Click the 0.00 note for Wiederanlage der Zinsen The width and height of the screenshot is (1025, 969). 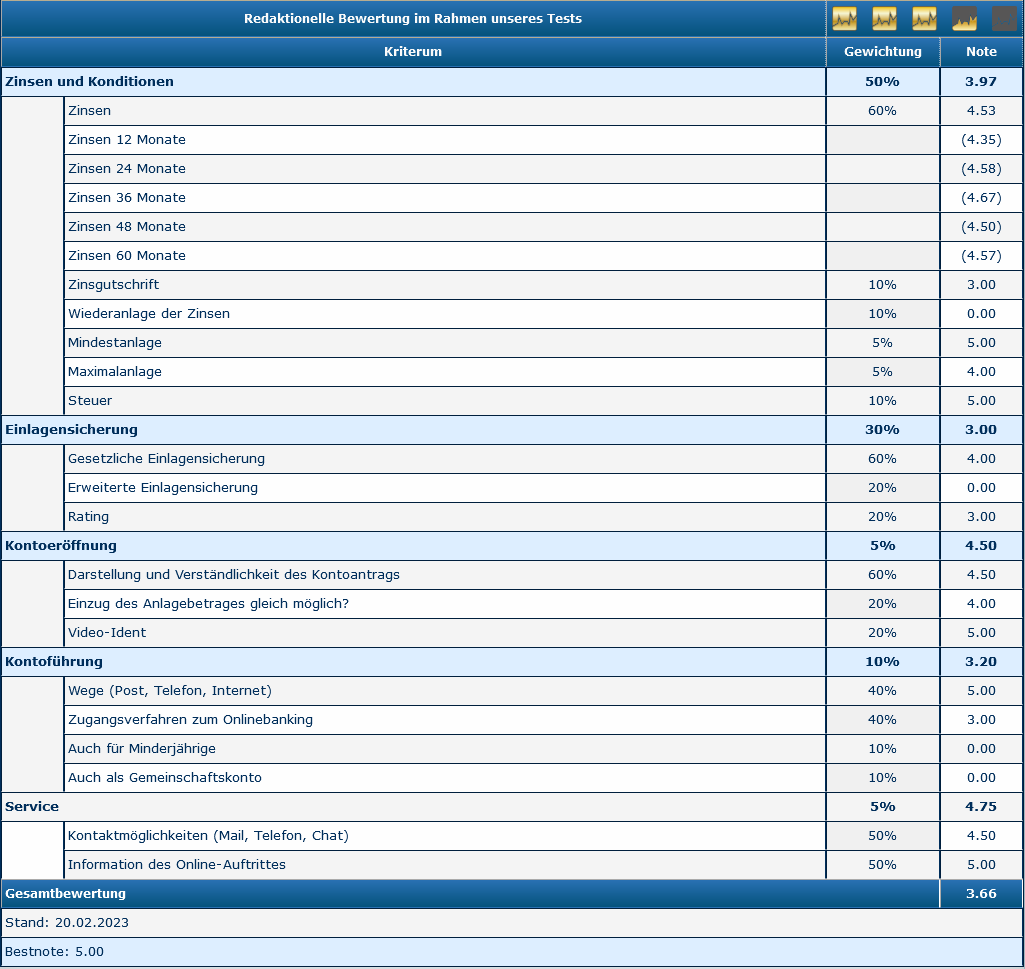[x=981, y=314]
